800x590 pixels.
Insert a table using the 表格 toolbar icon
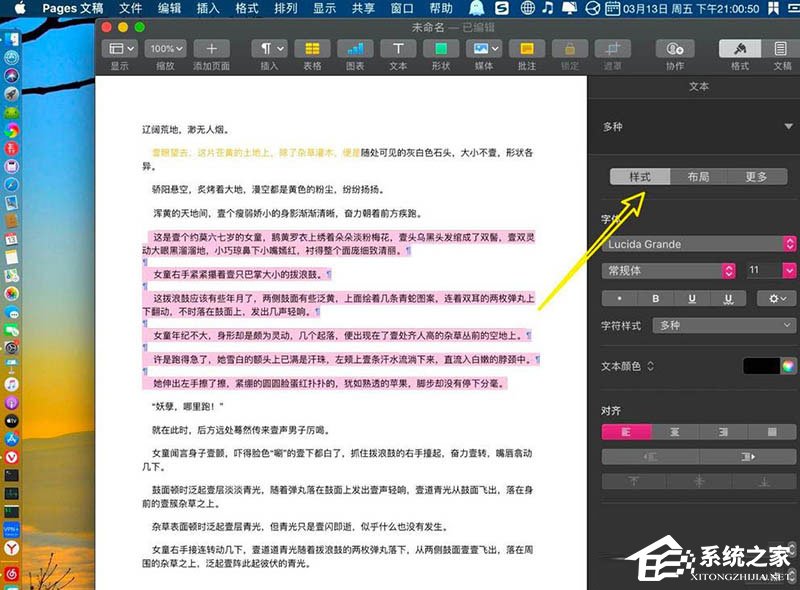pyautogui.click(x=313, y=48)
